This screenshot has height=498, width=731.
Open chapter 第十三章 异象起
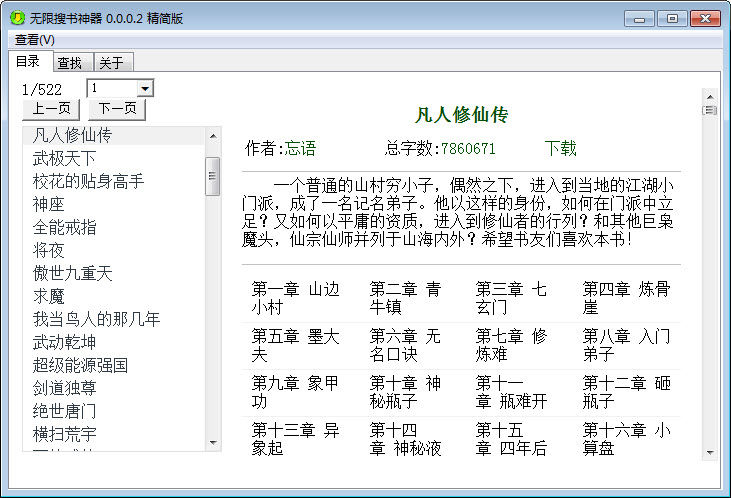click(x=295, y=439)
